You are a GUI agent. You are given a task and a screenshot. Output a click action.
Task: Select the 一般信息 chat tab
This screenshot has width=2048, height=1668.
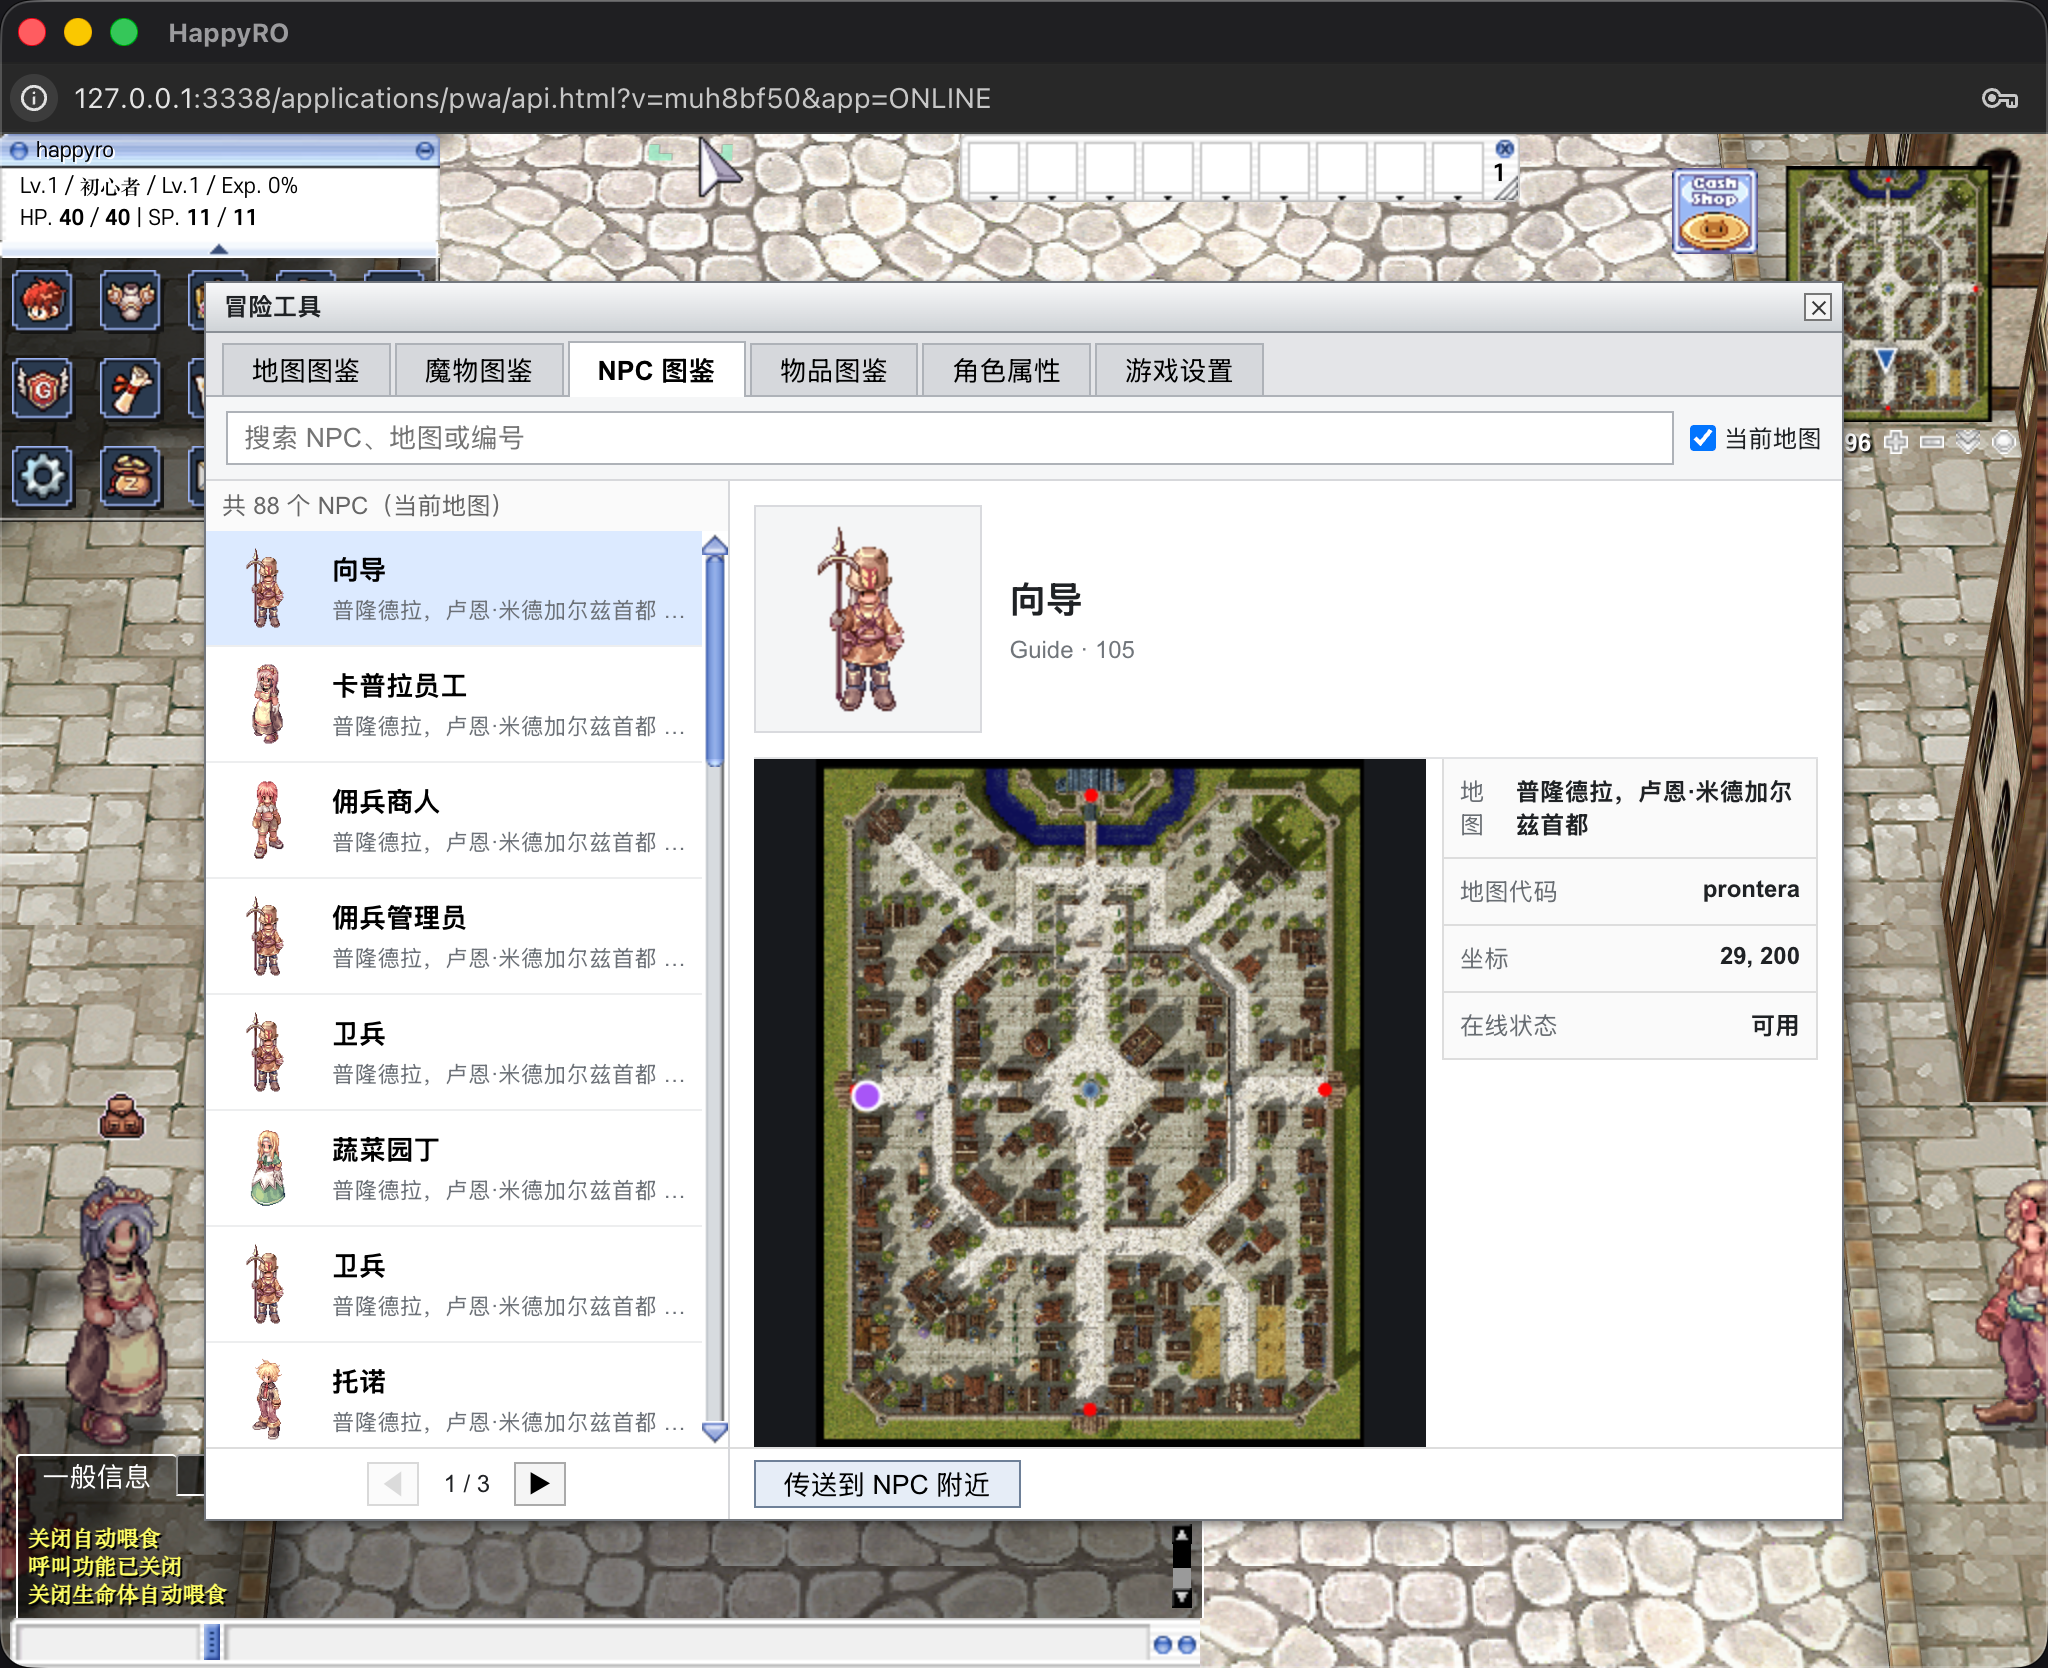[x=97, y=1476]
